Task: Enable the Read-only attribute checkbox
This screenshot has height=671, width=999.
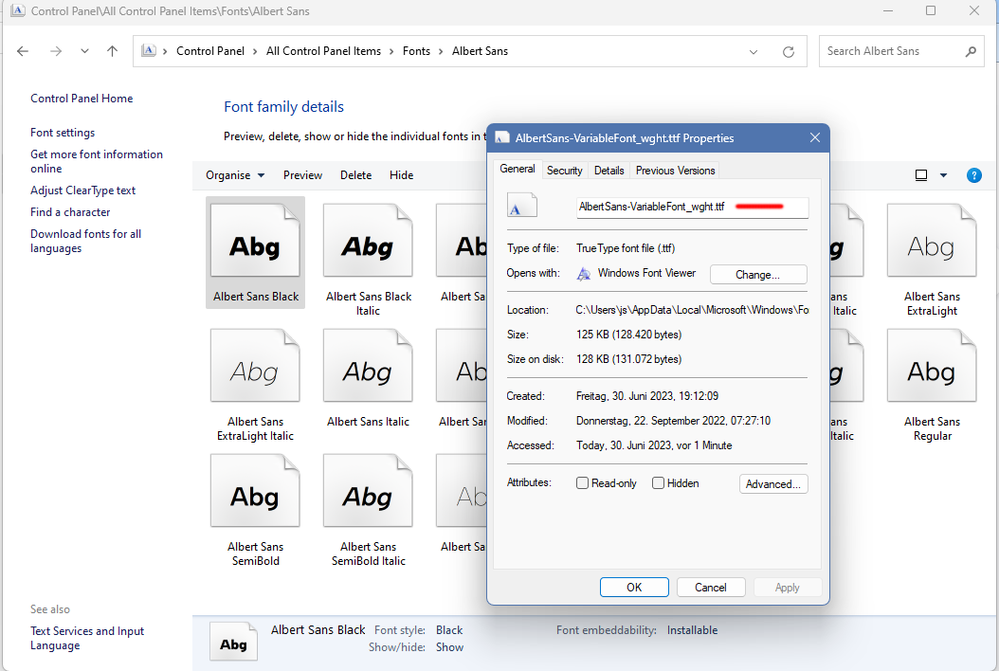Action: point(582,483)
